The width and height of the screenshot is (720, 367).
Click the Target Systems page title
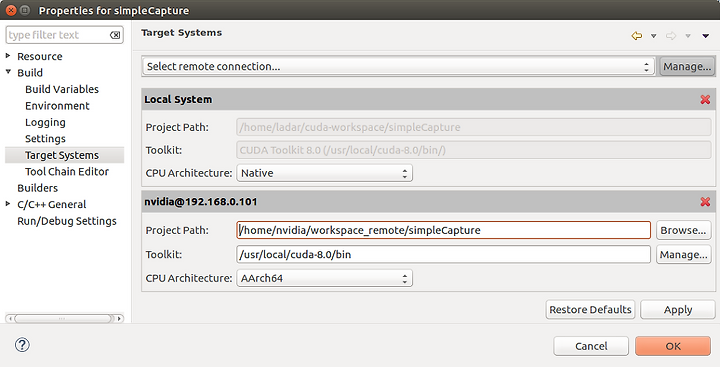click(181, 33)
